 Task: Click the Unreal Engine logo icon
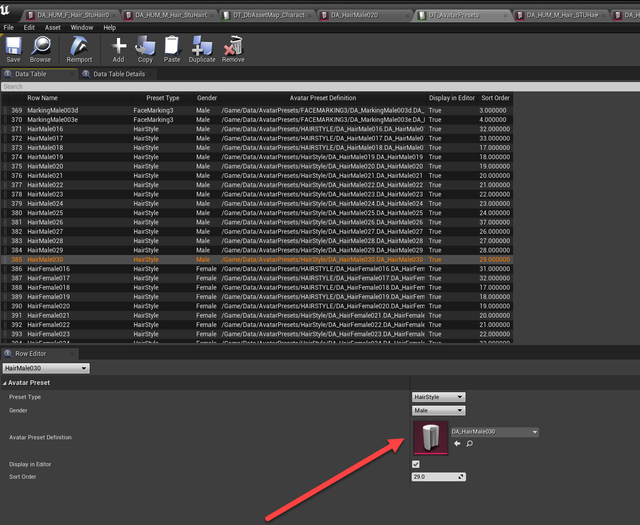pyautogui.click(x=5, y=10)
